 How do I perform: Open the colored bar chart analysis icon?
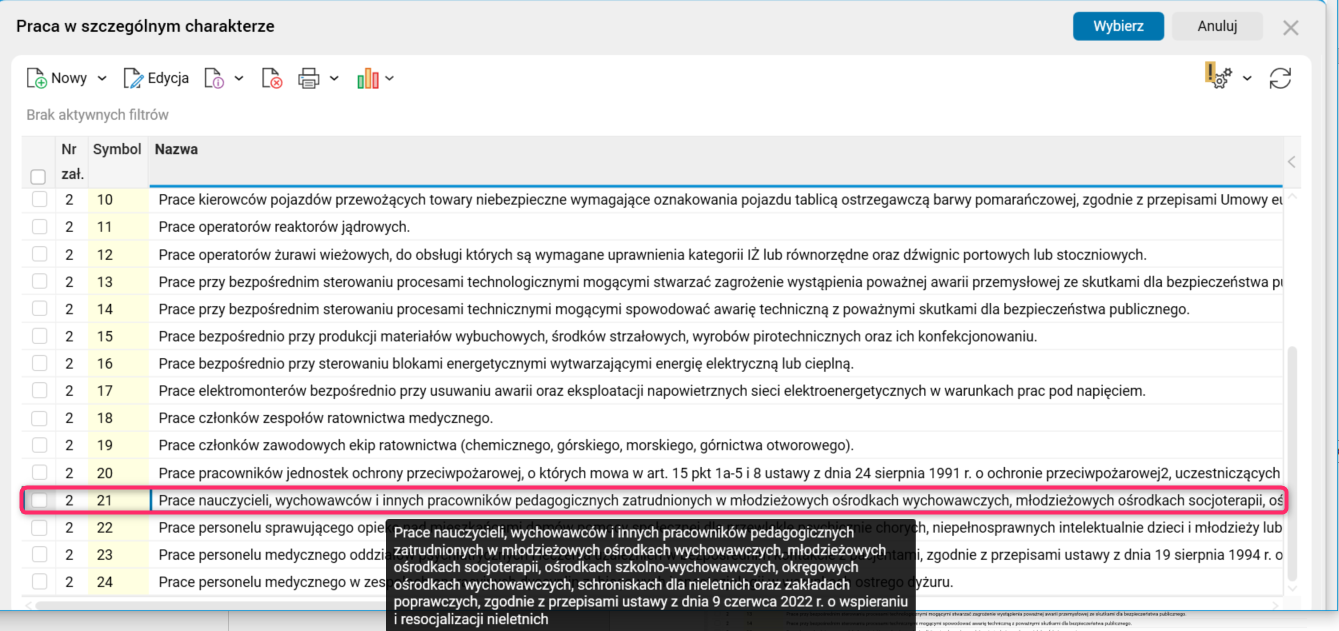[369, 77]
